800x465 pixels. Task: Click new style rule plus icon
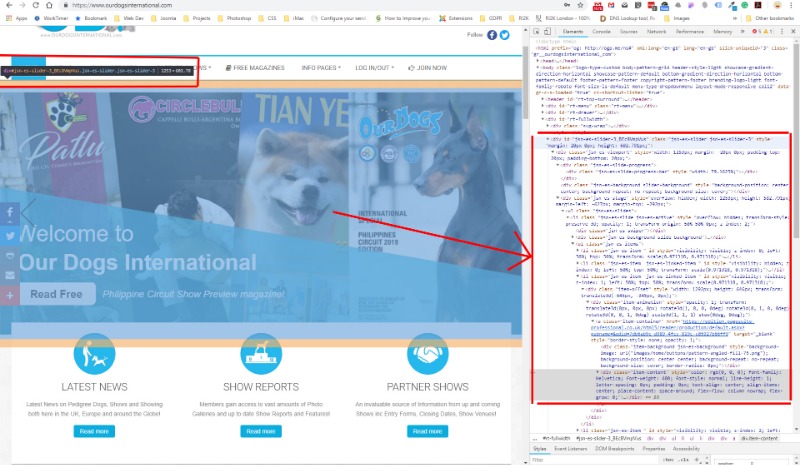pos(697,459)
